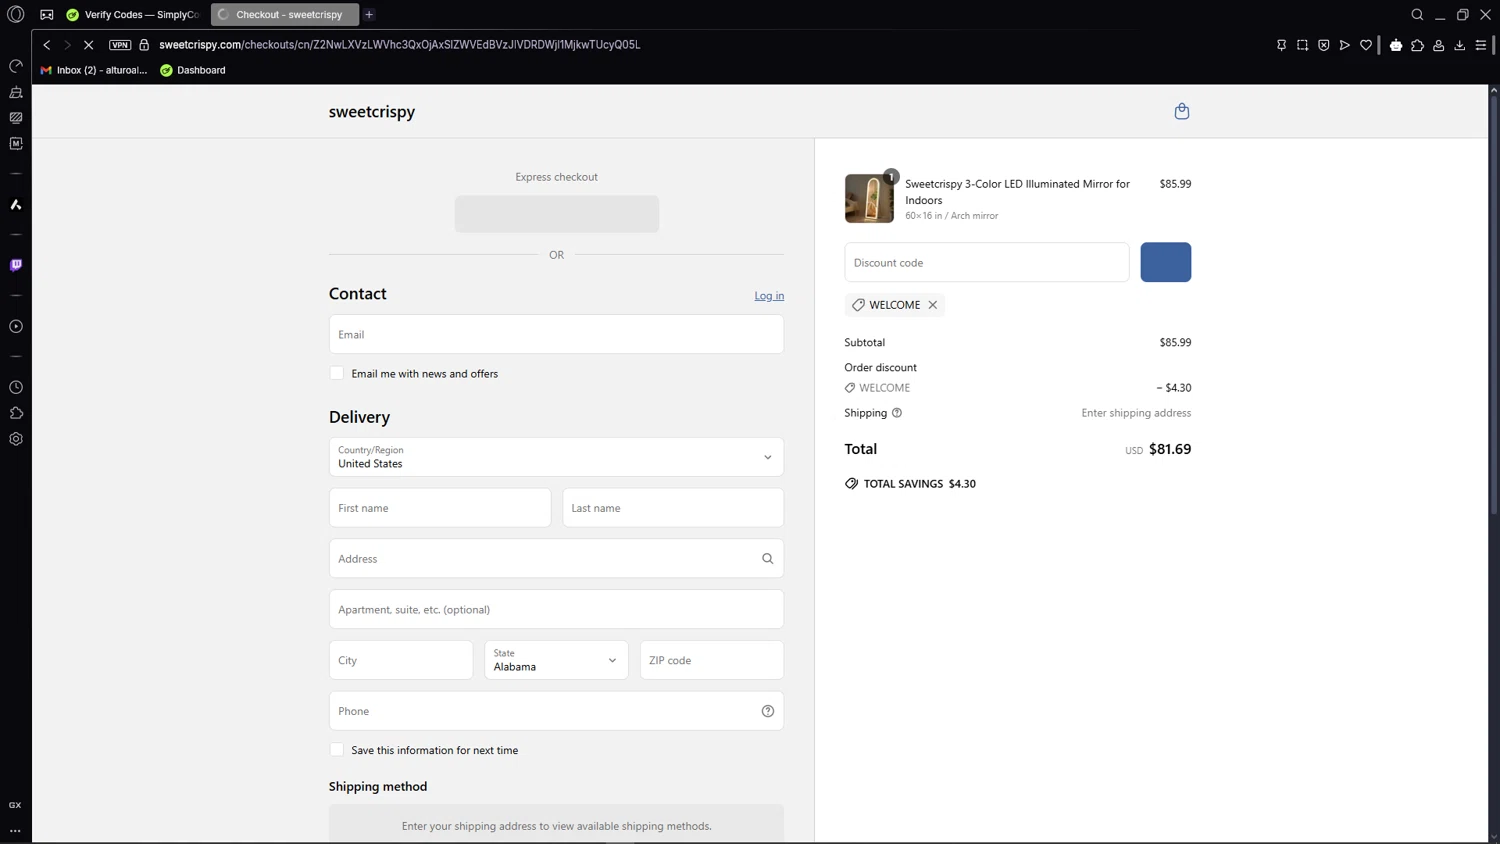This screenshot has height=844, width=1500.
Task: Click the blue apply discount button
Action: 1166,262
